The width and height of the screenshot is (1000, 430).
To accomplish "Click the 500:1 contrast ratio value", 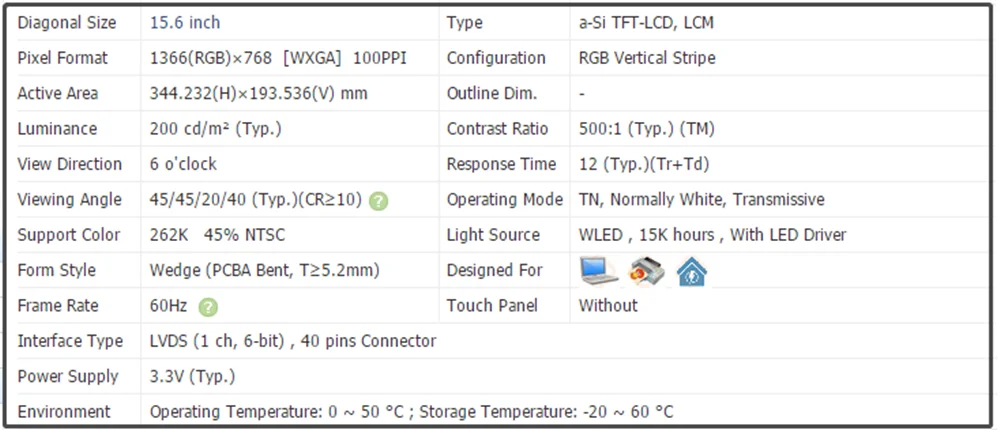I will [x=646, y=129].
